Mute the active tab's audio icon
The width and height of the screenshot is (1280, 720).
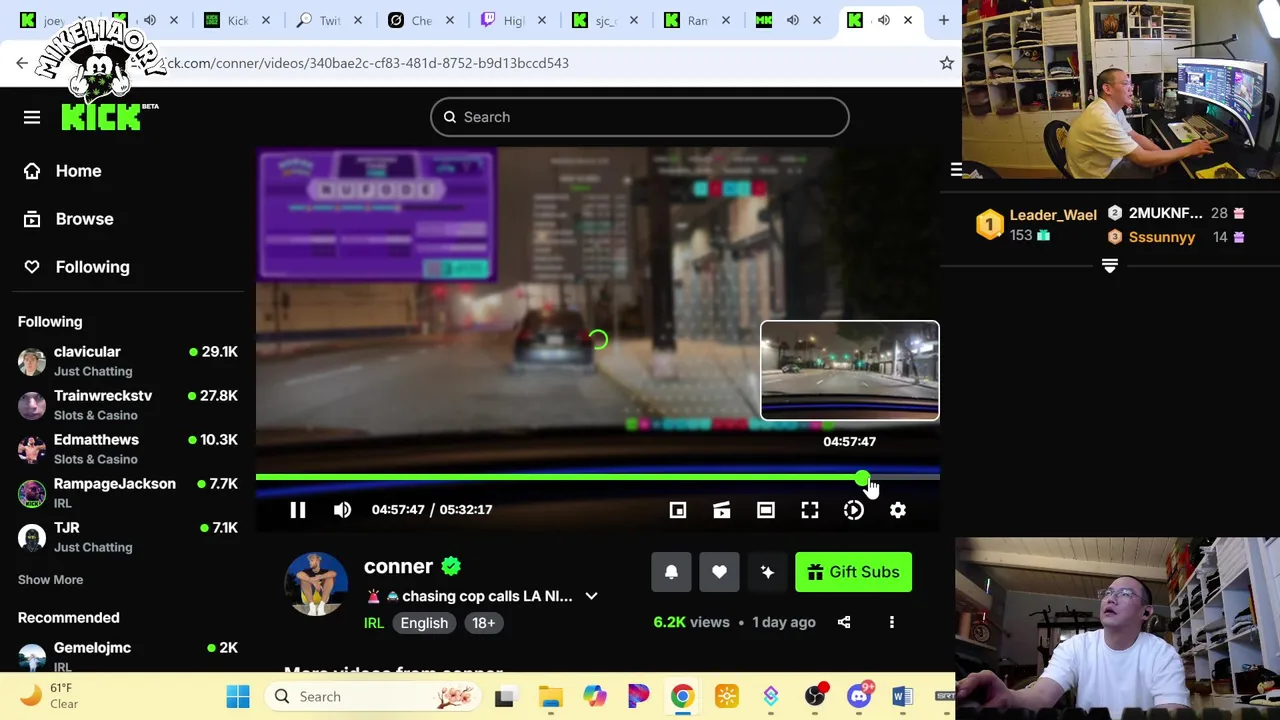[884, 20]
